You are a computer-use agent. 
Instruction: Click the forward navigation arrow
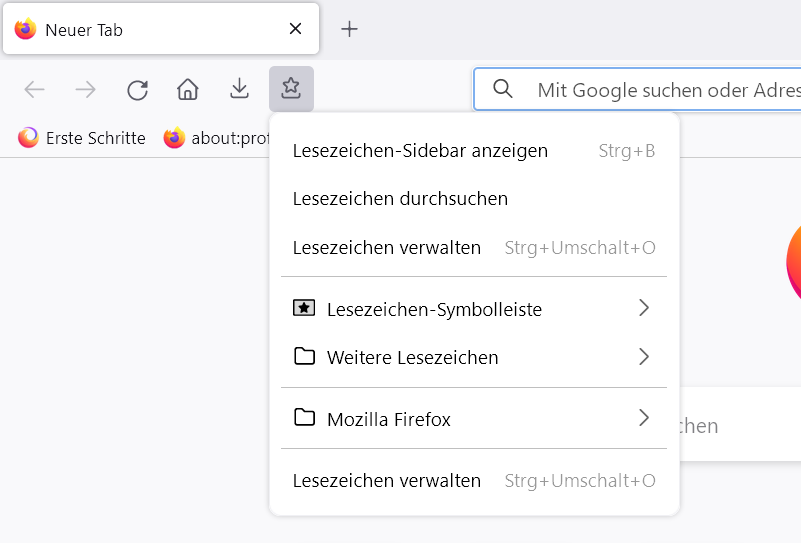(86, 90)
